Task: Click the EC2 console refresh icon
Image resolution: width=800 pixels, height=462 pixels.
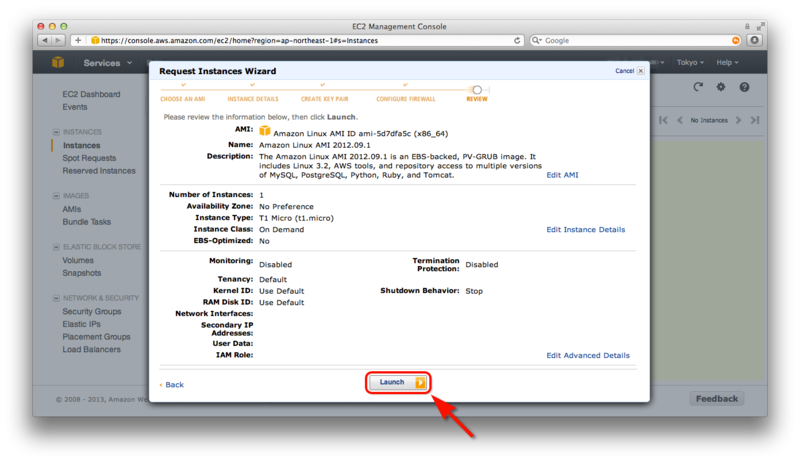Action: pyautogui.click(x=698, y=87)
